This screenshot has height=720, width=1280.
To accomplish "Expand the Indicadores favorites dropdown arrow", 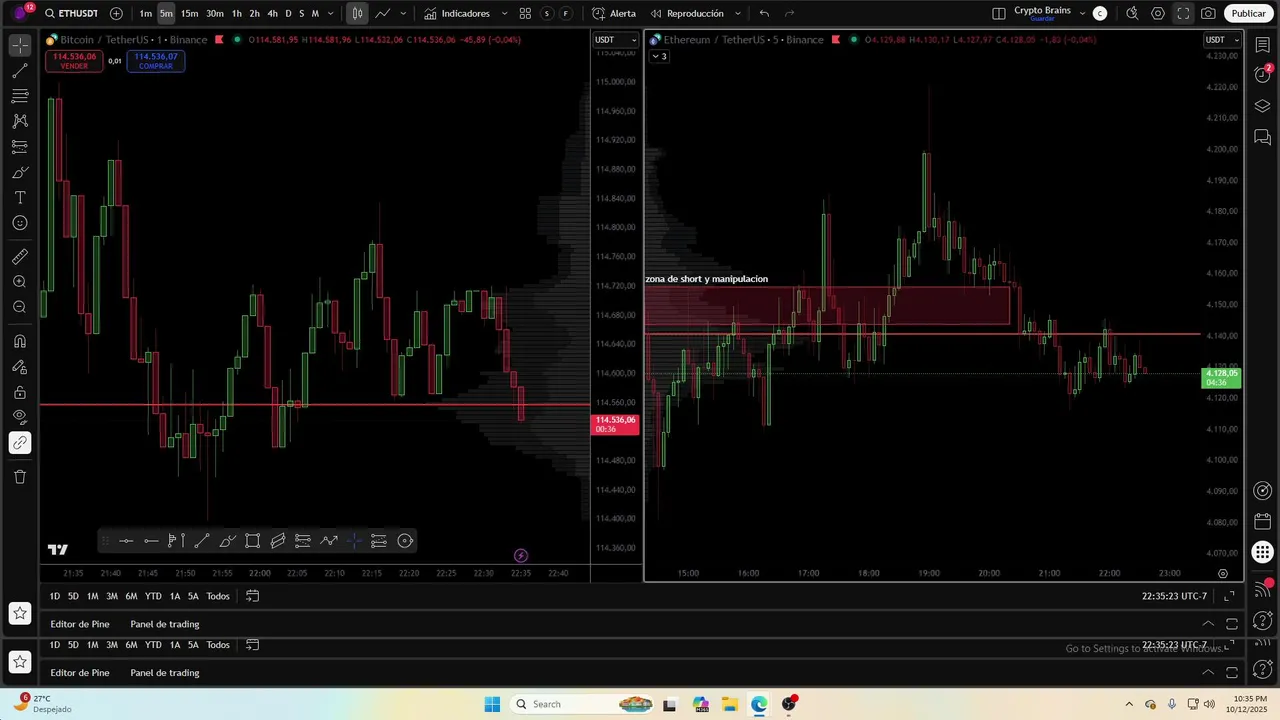I will pyautogui.click(x=504, y=13).
